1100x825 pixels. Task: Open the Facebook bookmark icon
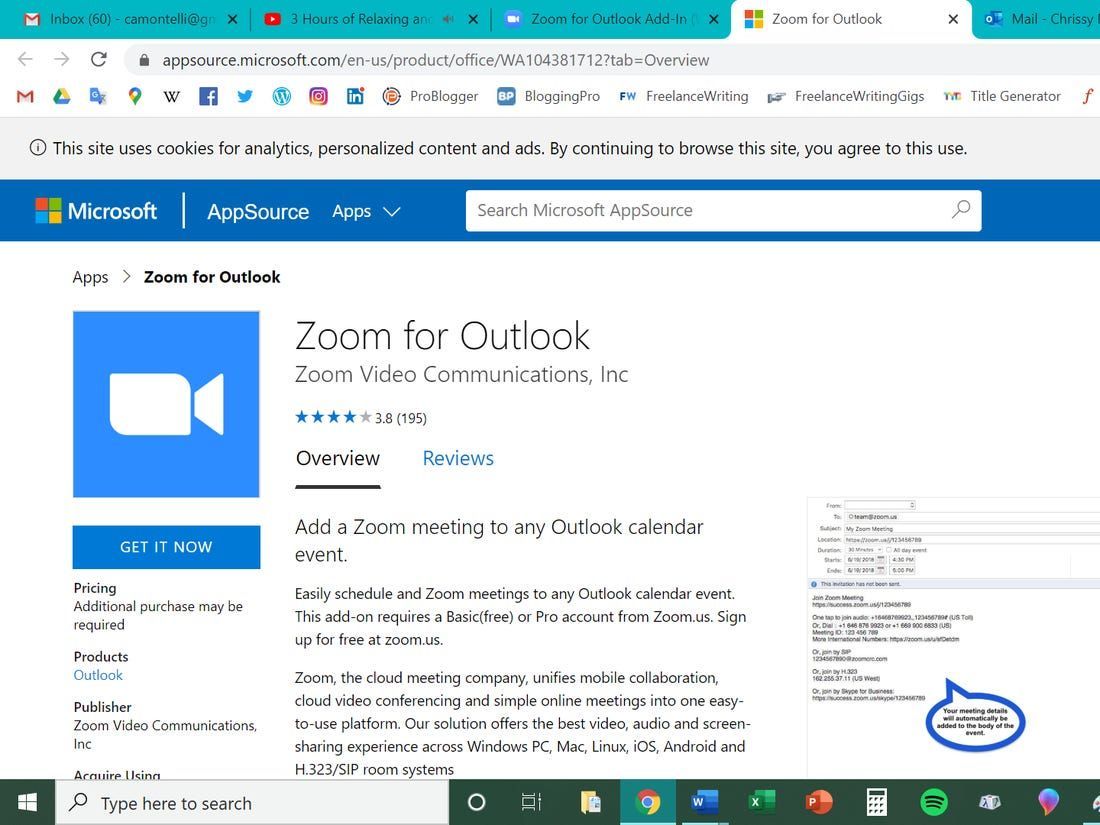[x=208, y=96]
